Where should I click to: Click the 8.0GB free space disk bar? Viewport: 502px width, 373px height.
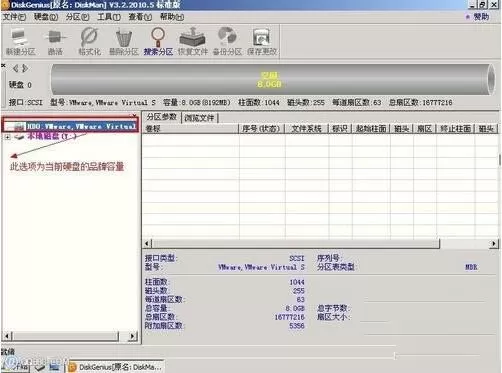(272, 80)
